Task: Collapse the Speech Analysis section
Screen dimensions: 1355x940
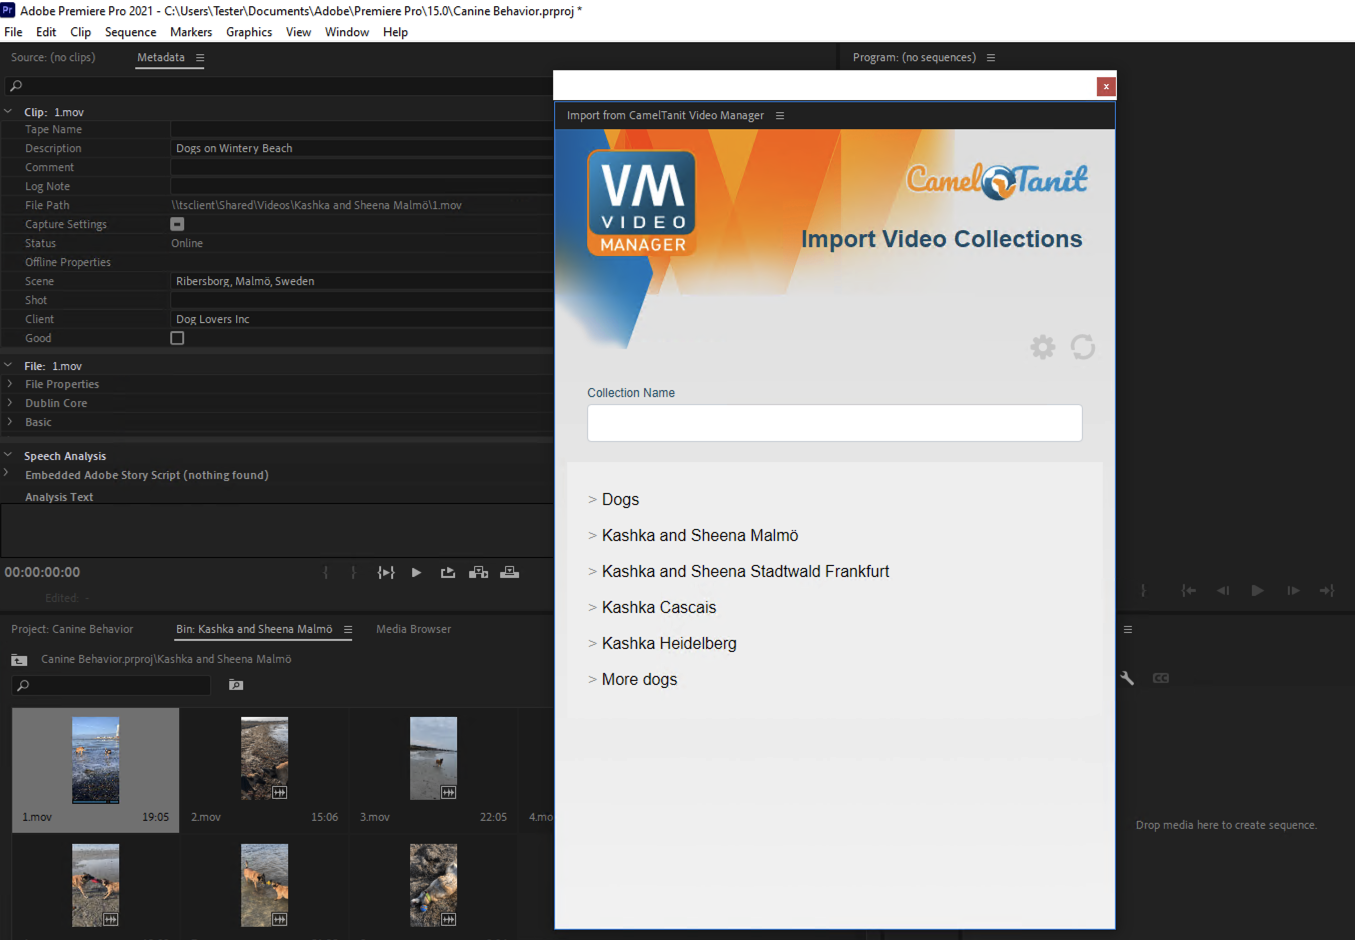Action: tap(8, 456)
